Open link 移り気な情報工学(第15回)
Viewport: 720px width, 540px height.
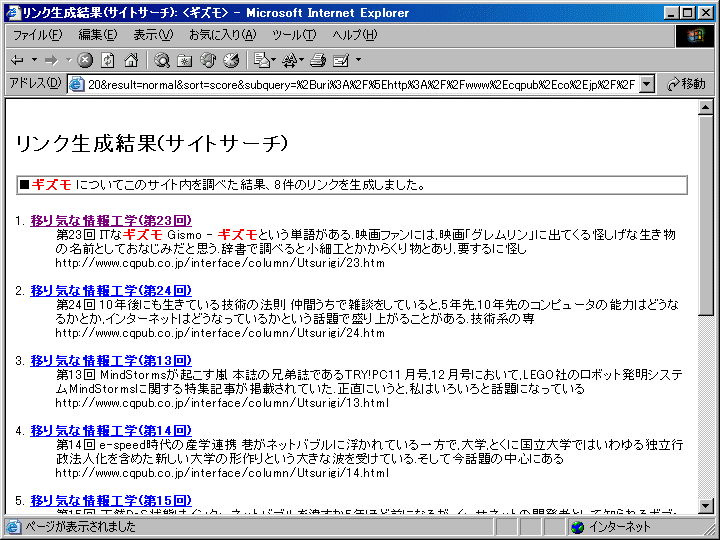111,501
